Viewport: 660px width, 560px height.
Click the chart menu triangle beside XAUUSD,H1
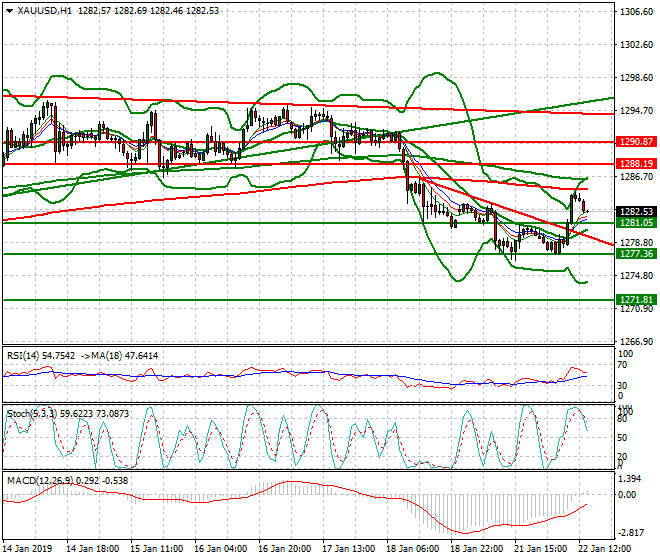pos(9,11)
